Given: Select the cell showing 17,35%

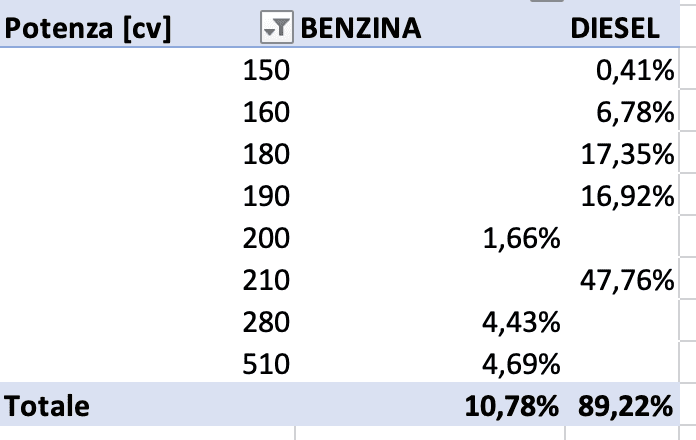Looking at the screenshot, I should [627, 155].
